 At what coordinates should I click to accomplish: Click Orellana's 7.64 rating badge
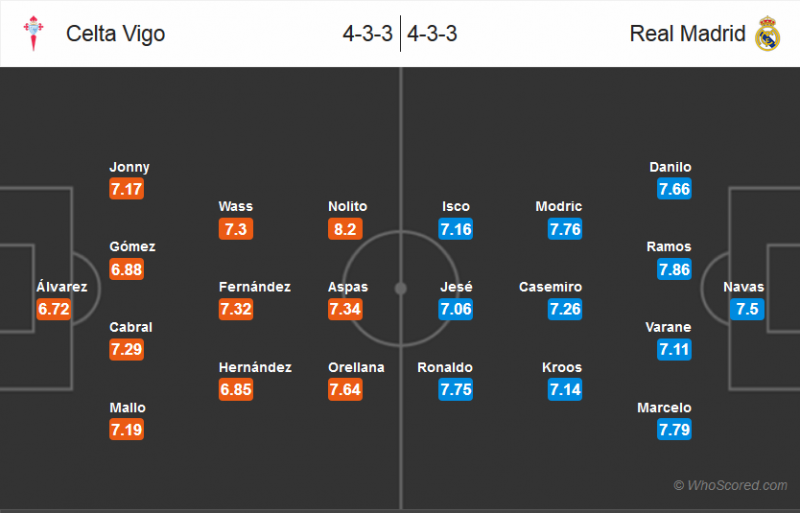point(347,390)
